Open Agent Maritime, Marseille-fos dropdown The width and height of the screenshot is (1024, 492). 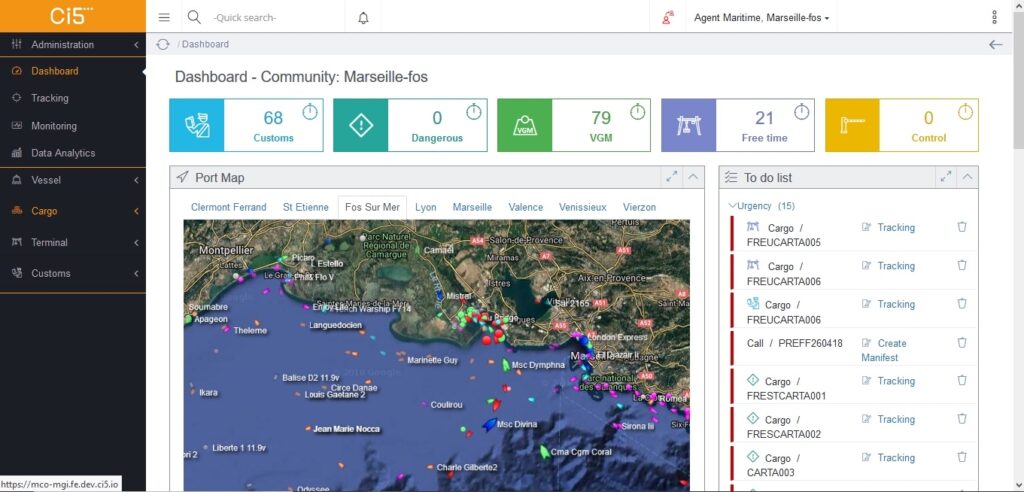pos(761,18)
